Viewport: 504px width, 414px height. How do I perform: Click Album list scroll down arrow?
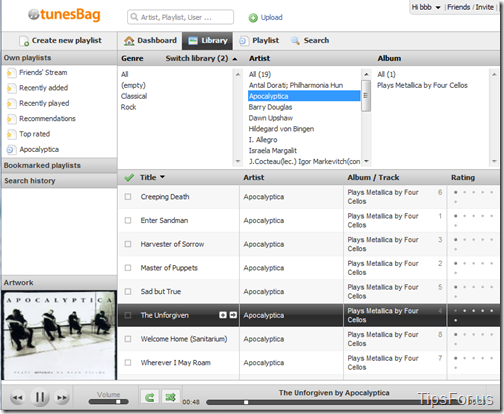[x=494, y=161]
